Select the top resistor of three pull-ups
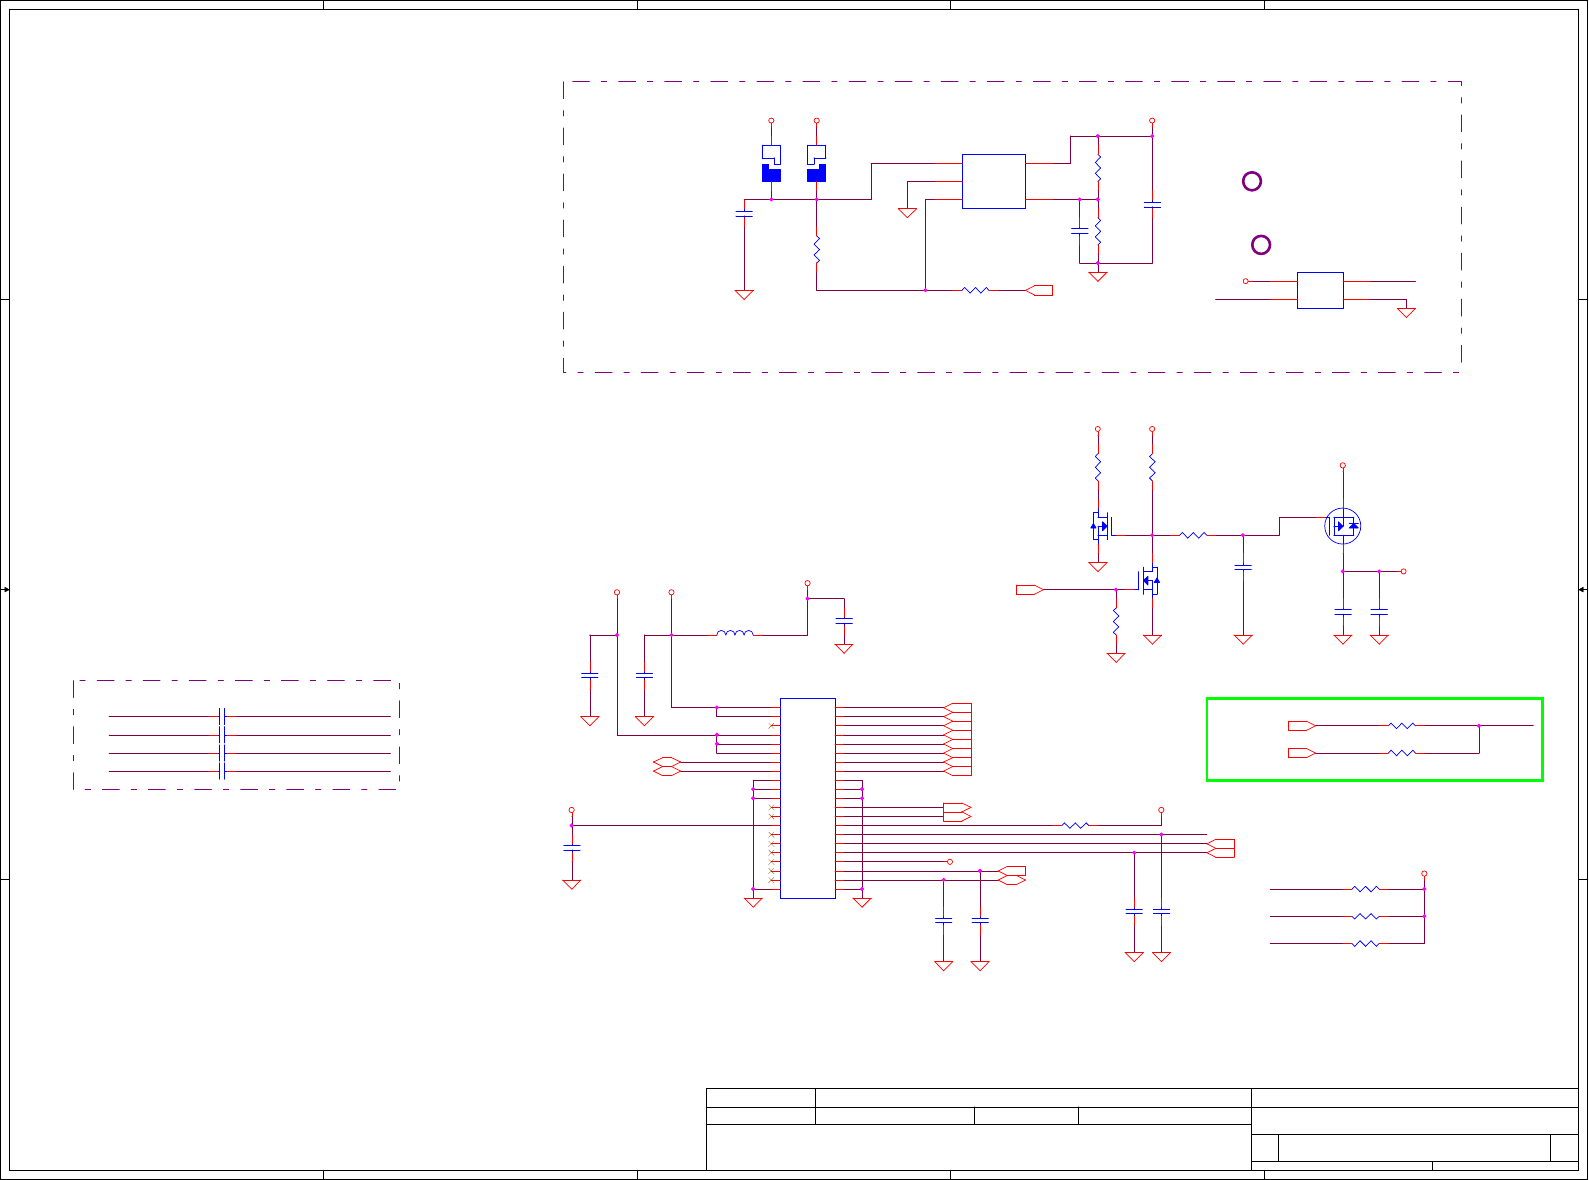Viewport: 1589px width, 1180px height. tap(1365, 889)
